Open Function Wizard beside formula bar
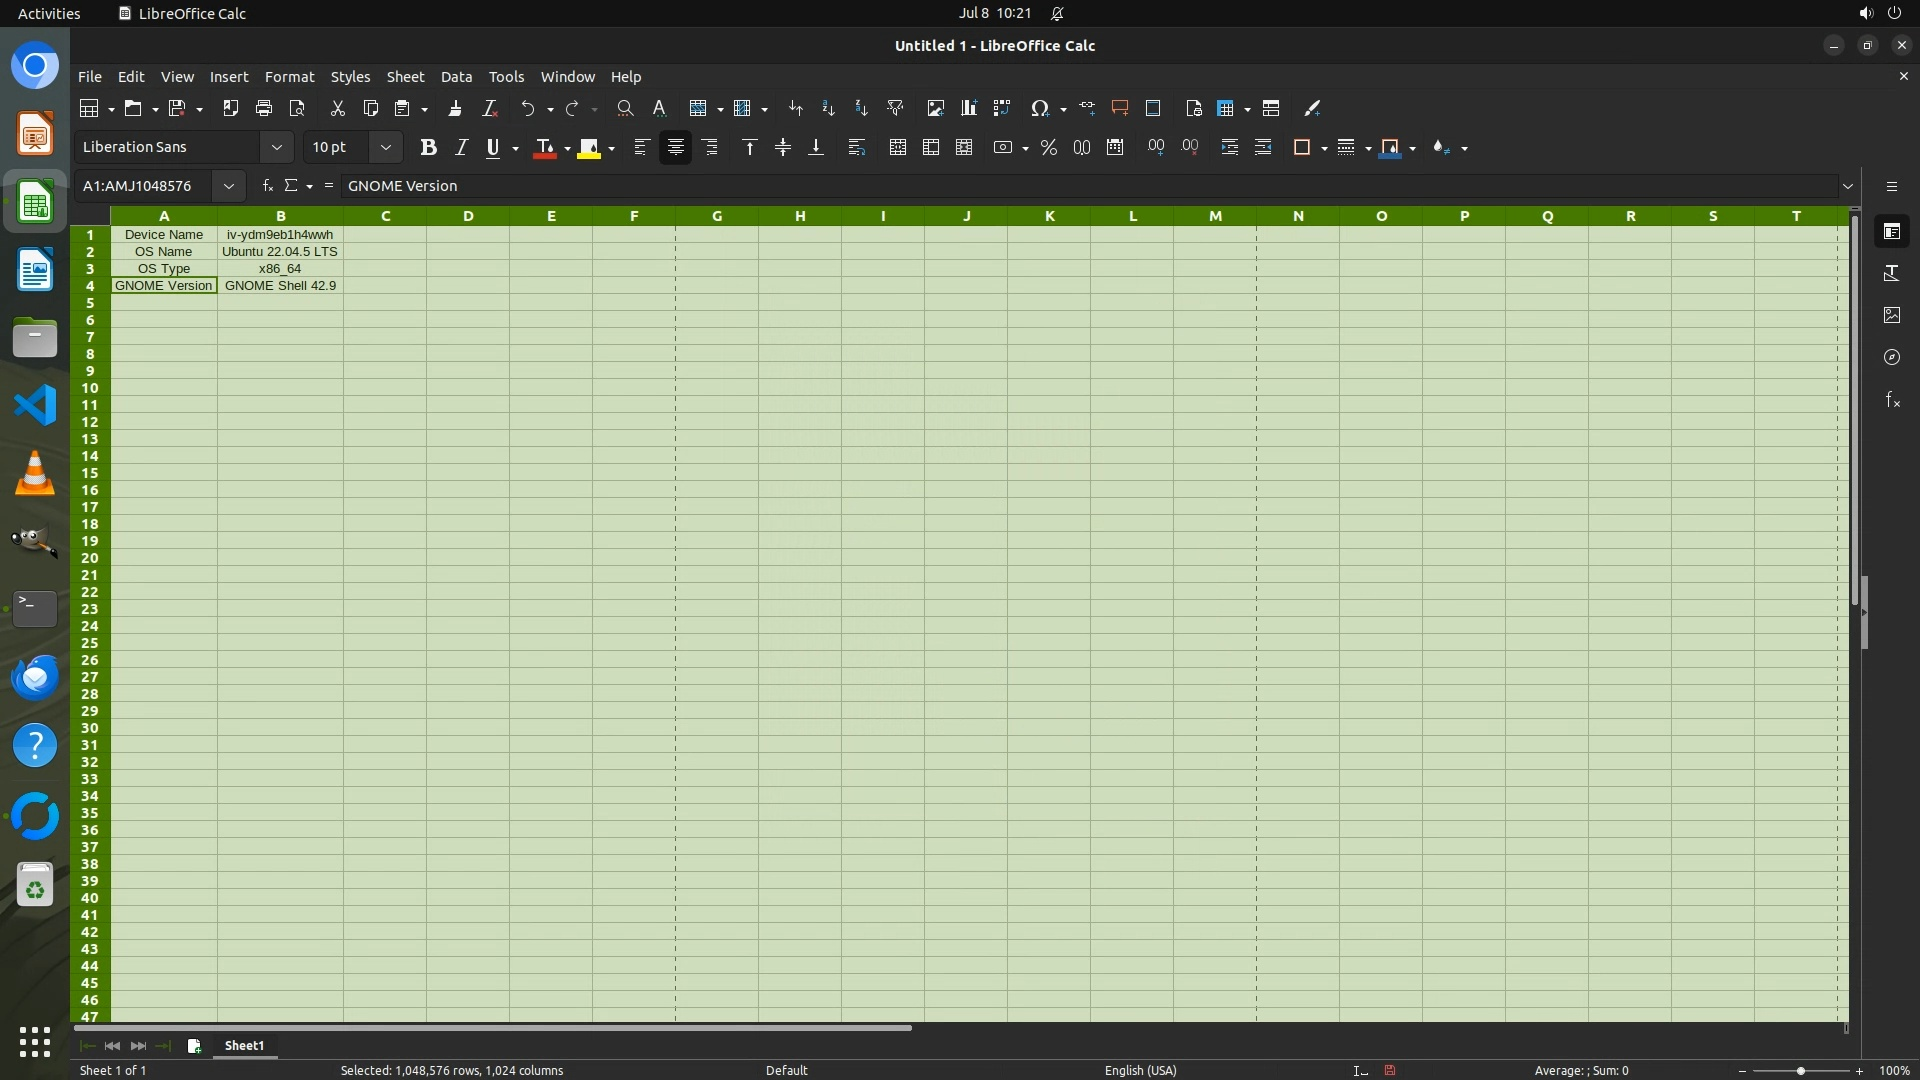Image resolution: width=1920 pixels, height=1080 pixels. 267,186
